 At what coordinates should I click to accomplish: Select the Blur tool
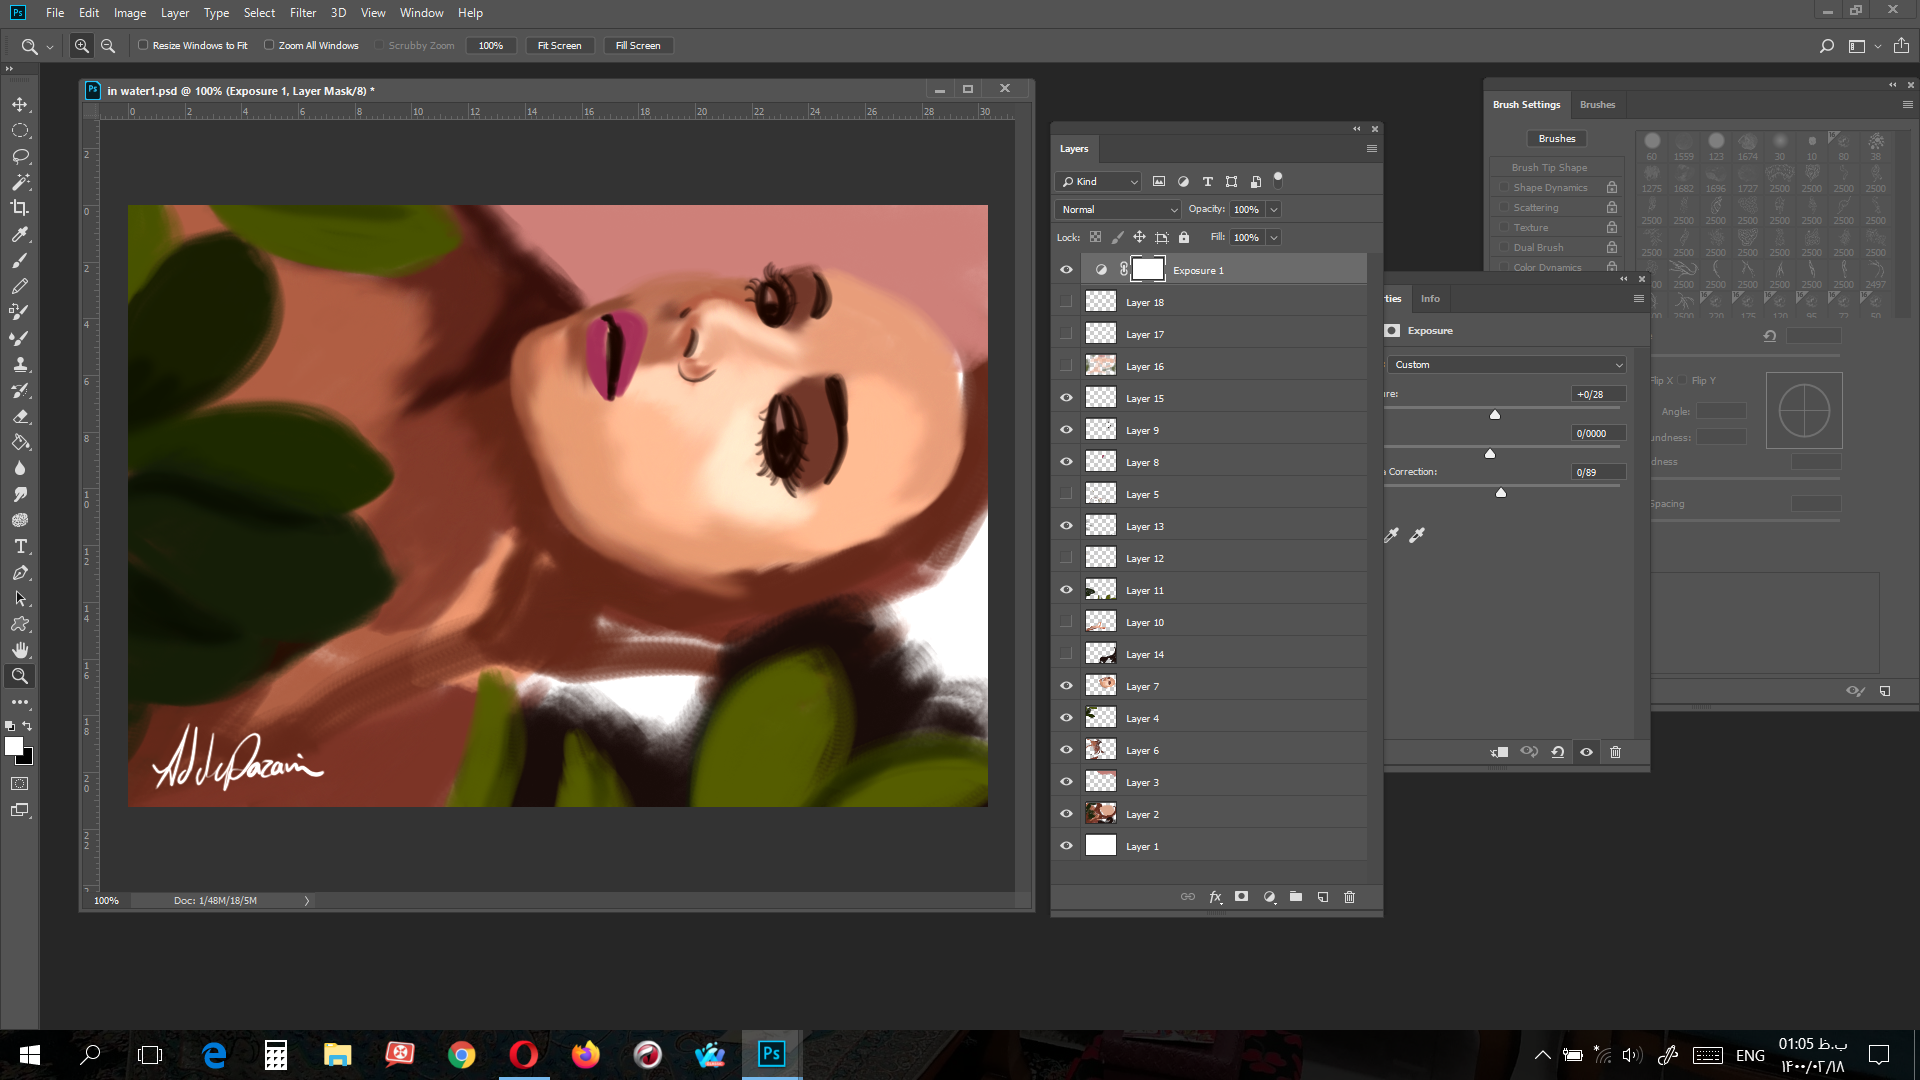[x=20, y=468]
